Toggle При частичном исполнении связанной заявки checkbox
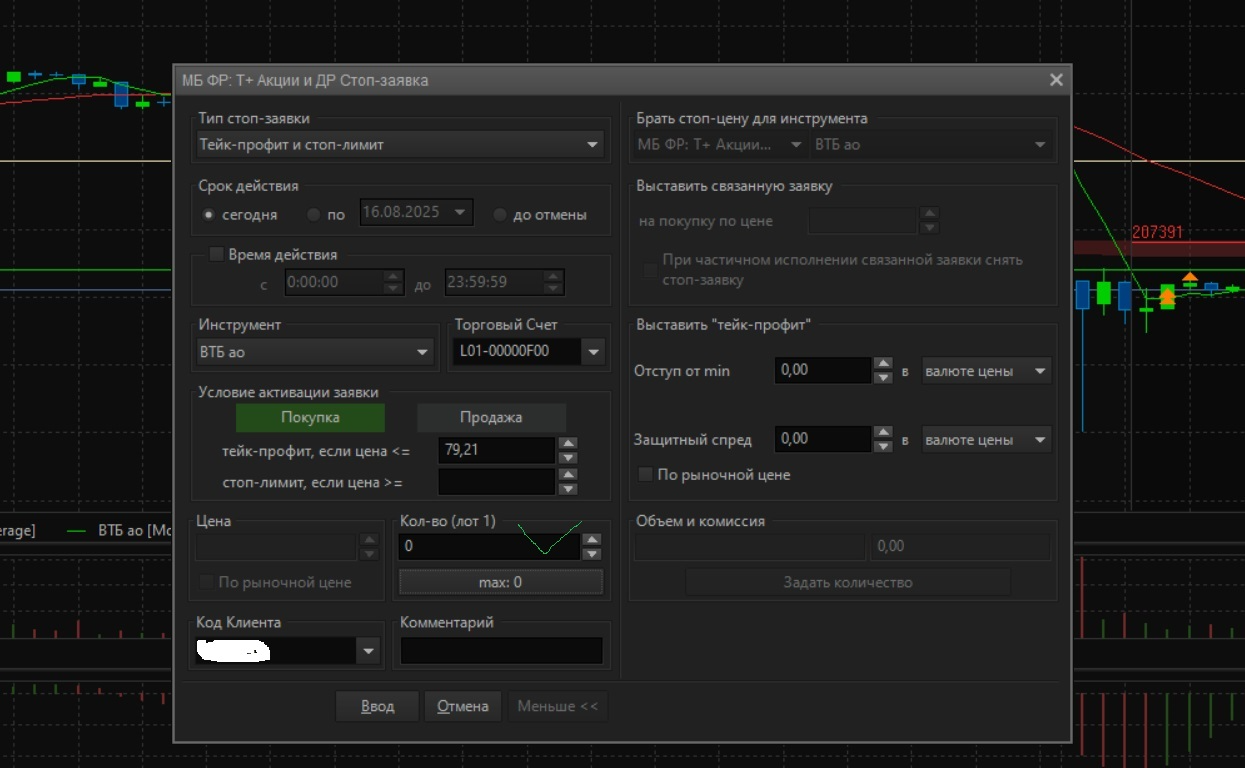1245x768 pixels. point(650,269)
